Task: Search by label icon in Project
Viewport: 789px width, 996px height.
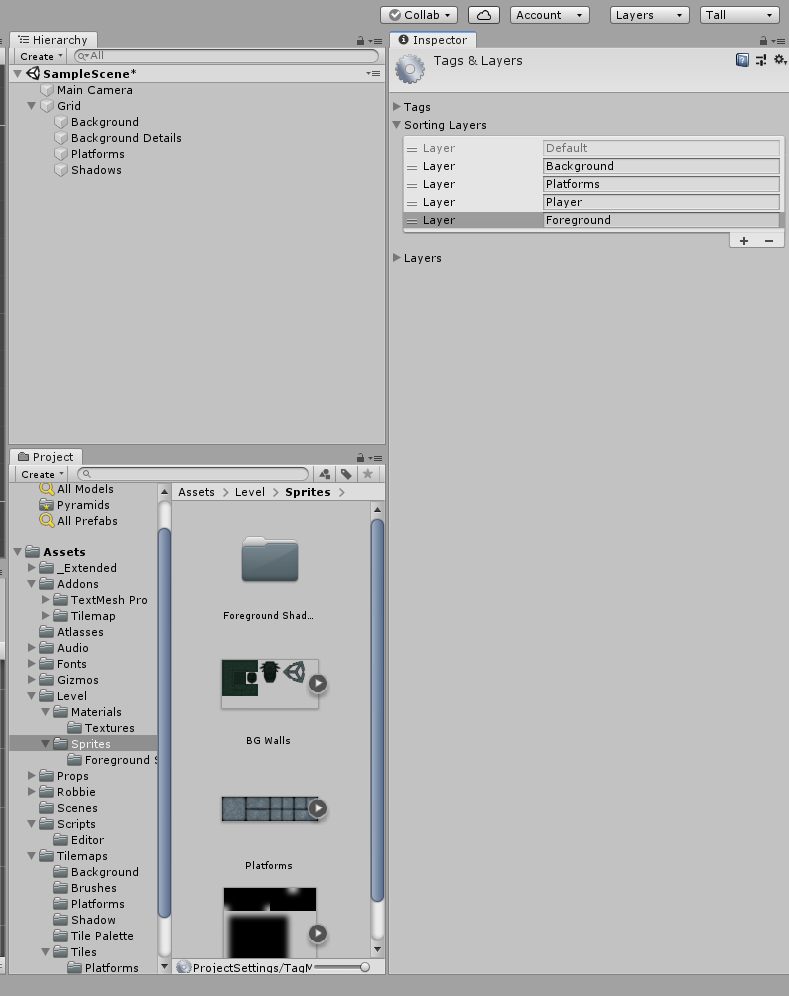Action: click(346, 474)
